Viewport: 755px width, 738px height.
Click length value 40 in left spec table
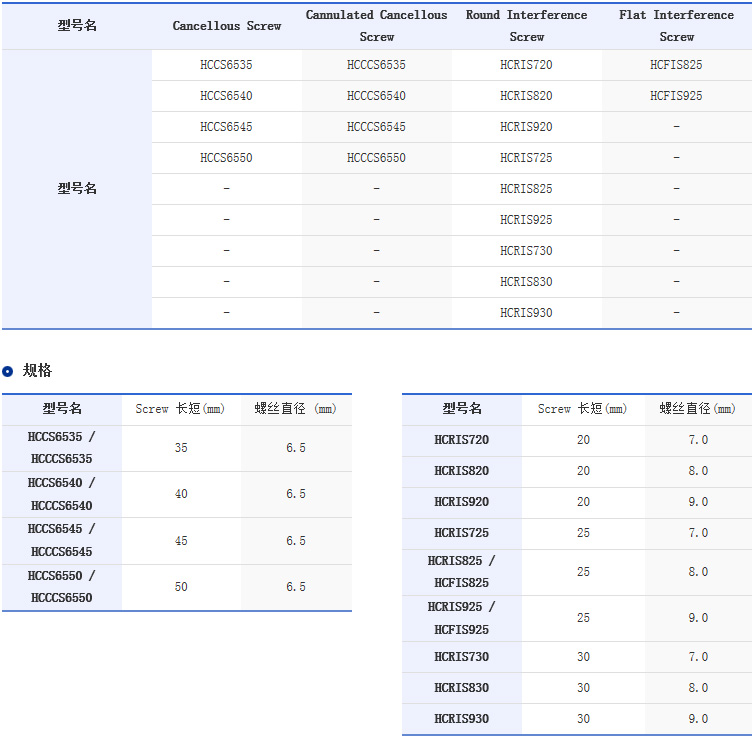pos(181,494)
